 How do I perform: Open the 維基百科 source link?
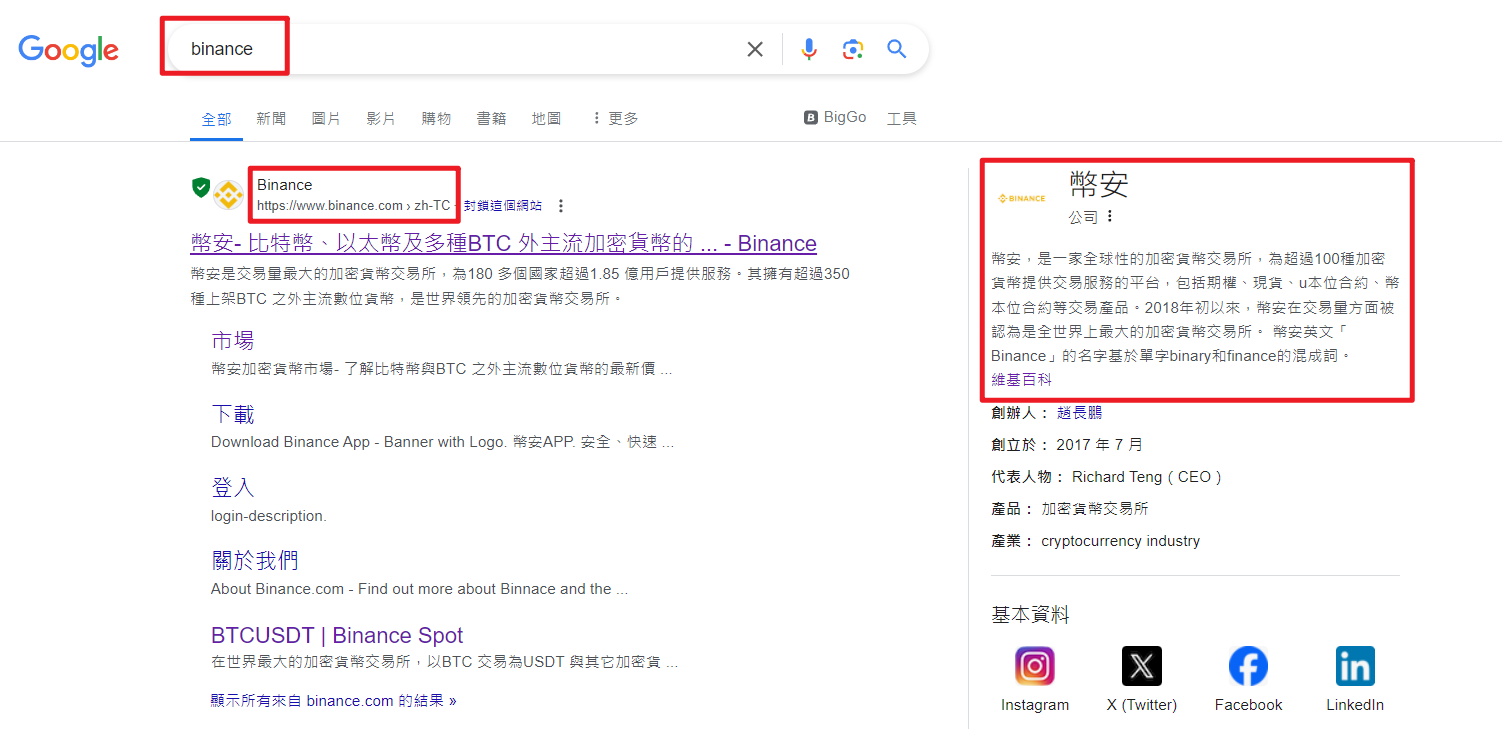pos(1021,380)
